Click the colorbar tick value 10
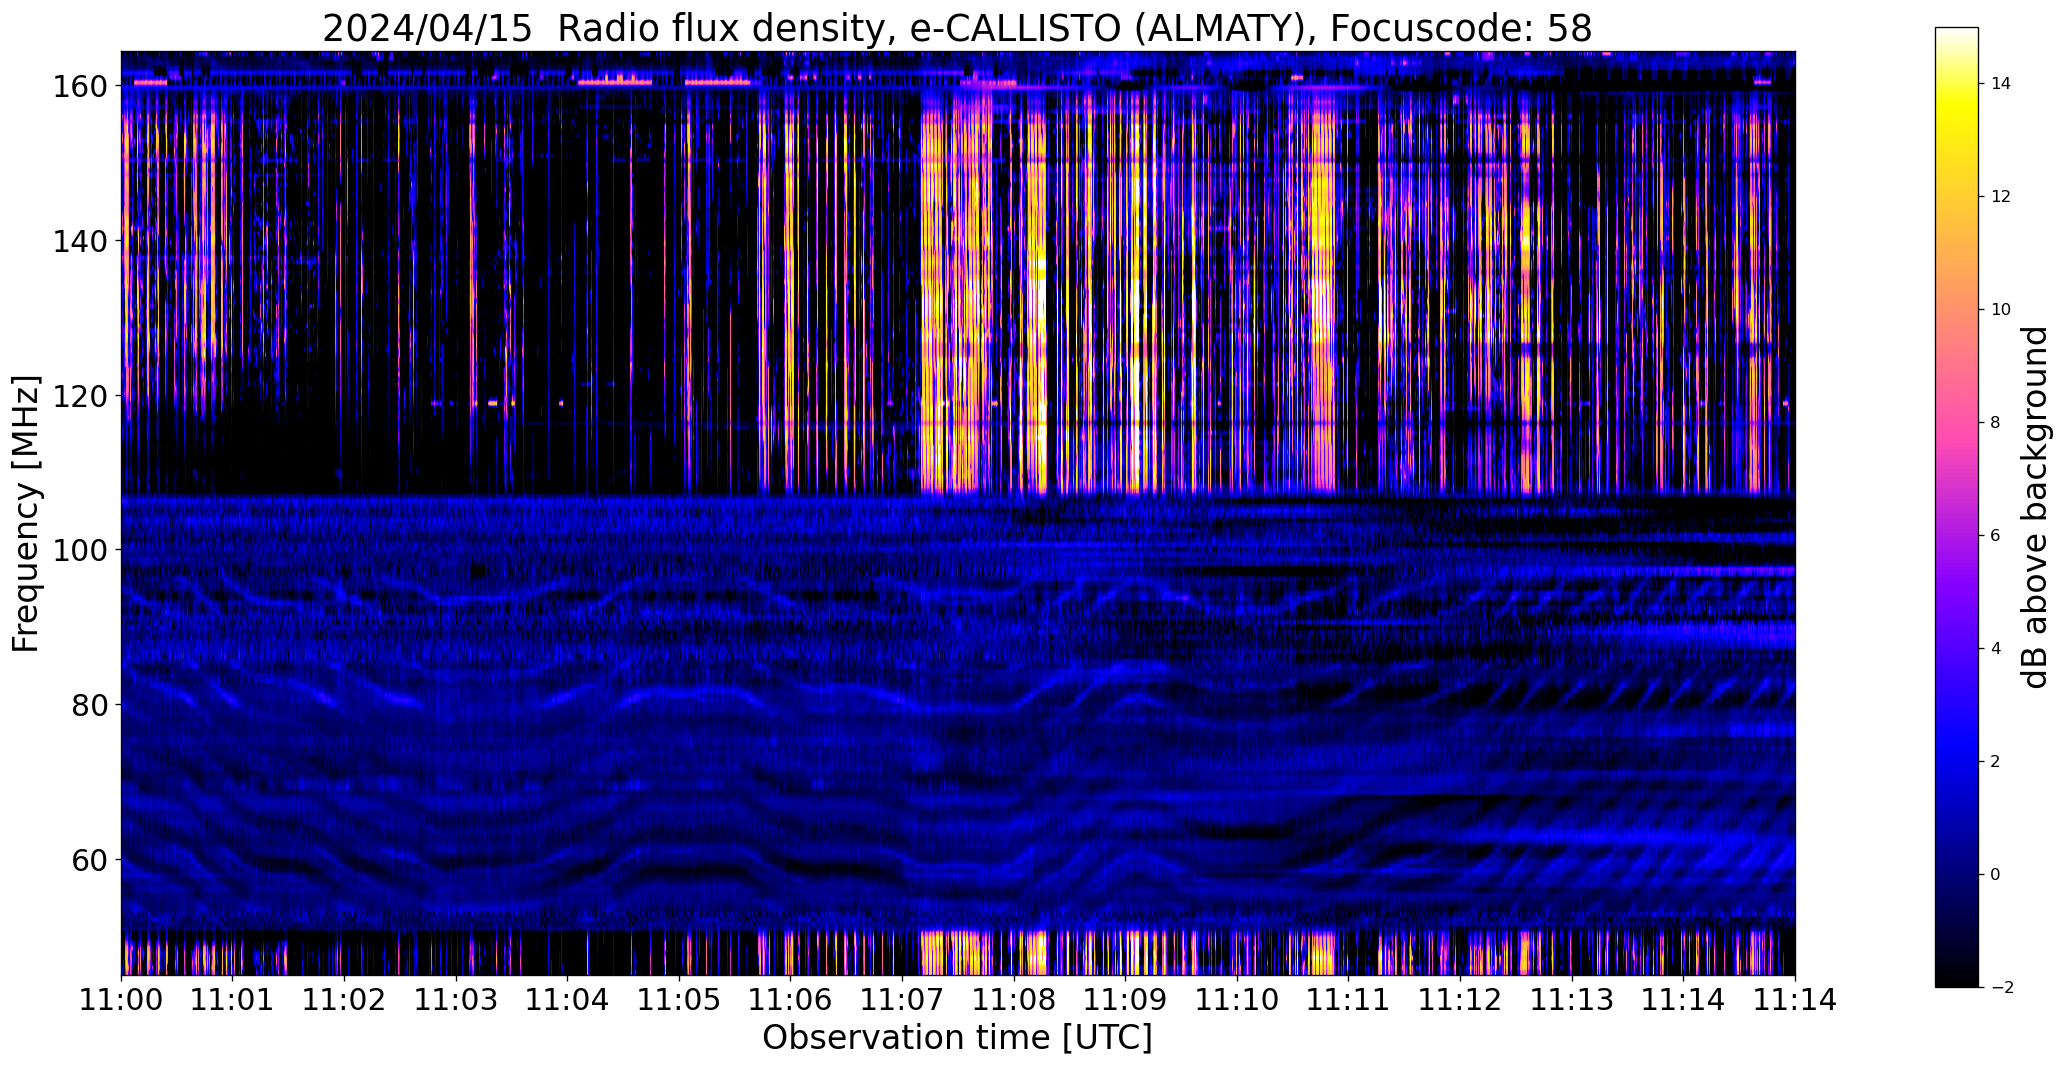The width and height of the screenshot is (2066, 1067). pyautogui.click(x=2001, y=310)
